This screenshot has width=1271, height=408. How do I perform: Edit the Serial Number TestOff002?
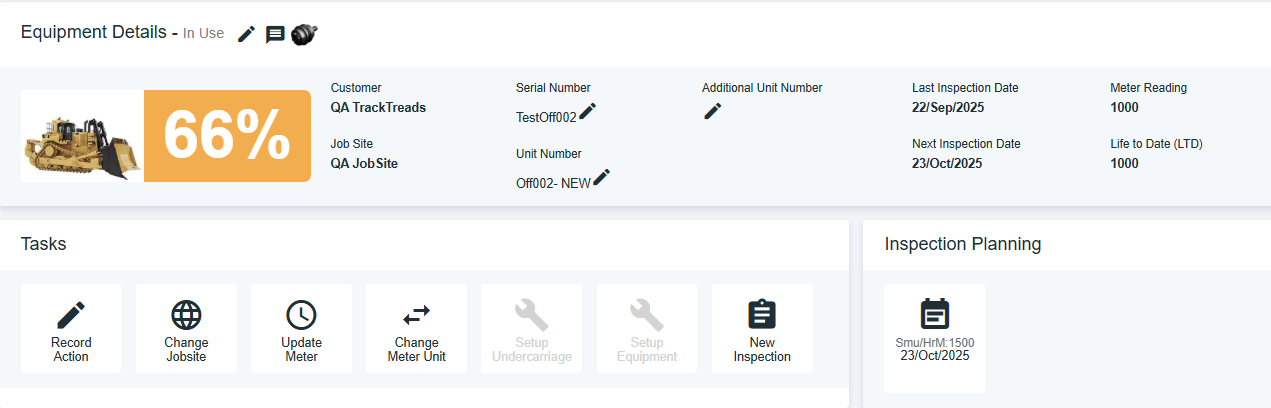click(588, 112)
